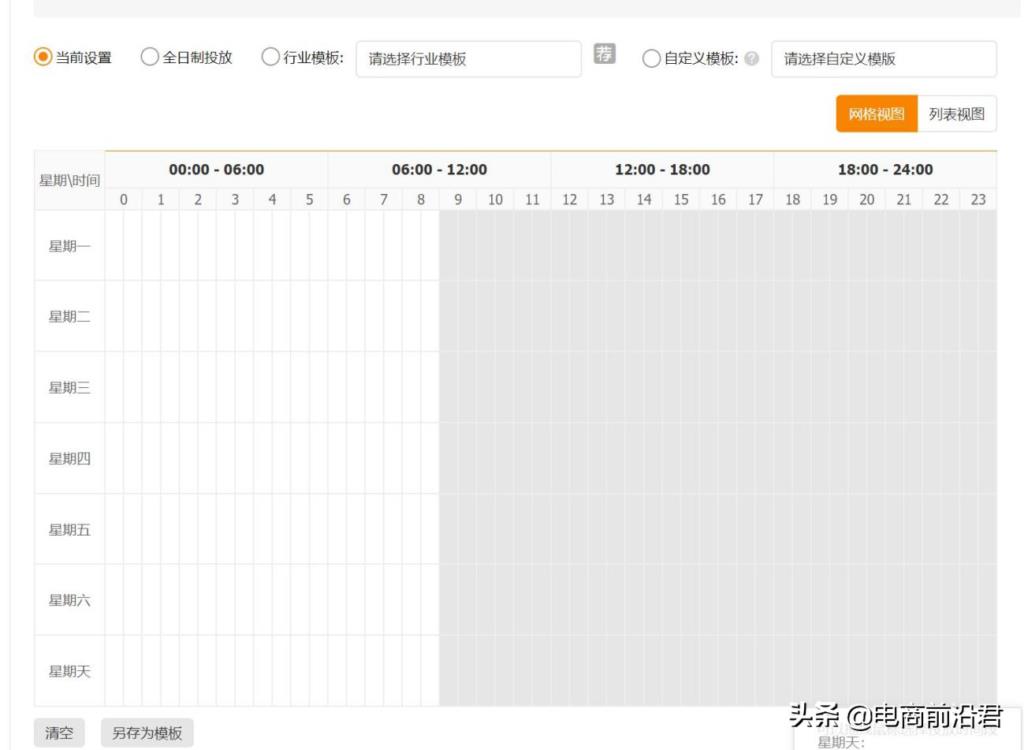Click hour 14 column header
The width and height of the screenshot is (1024, 750).
pyautogui.click(x=644, y=199)
